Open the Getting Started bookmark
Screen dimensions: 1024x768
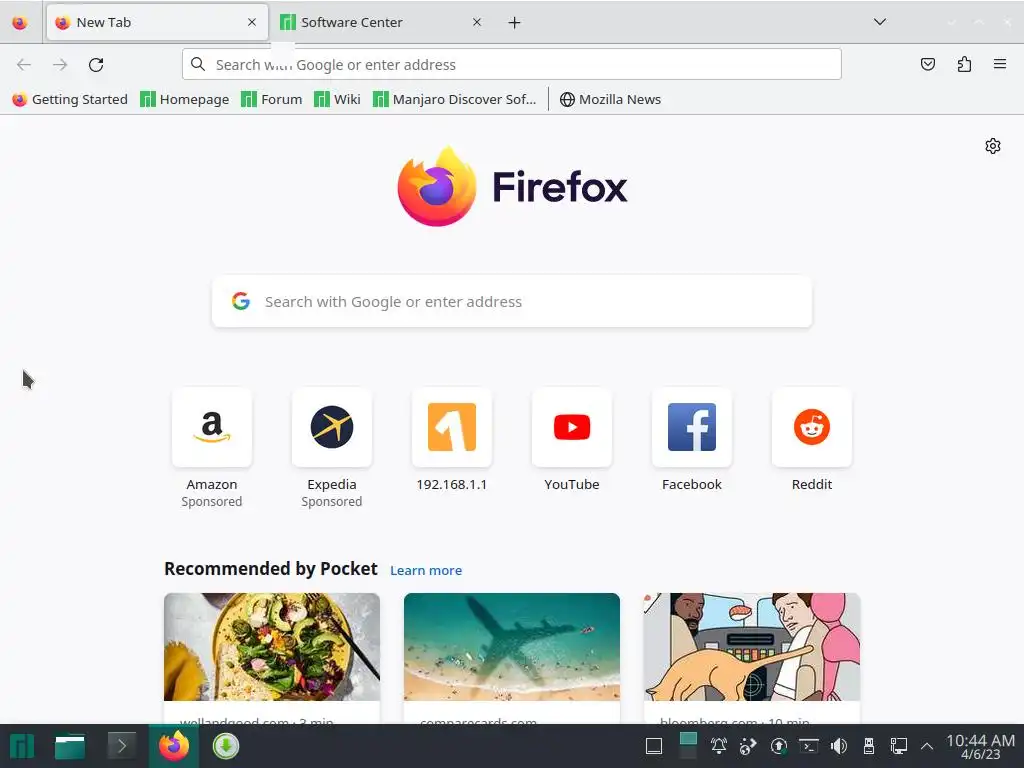(x=70, y=99)
